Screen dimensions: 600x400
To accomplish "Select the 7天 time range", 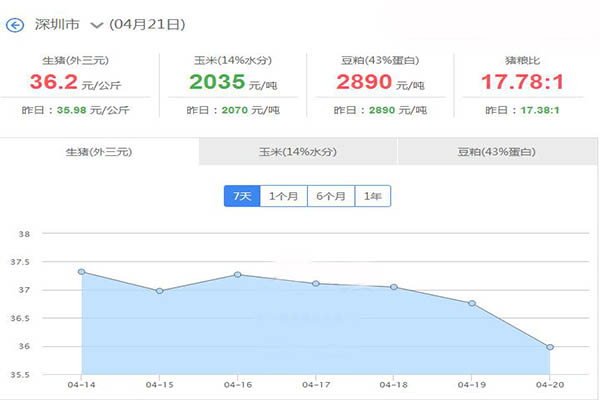I will pos(241,196).
